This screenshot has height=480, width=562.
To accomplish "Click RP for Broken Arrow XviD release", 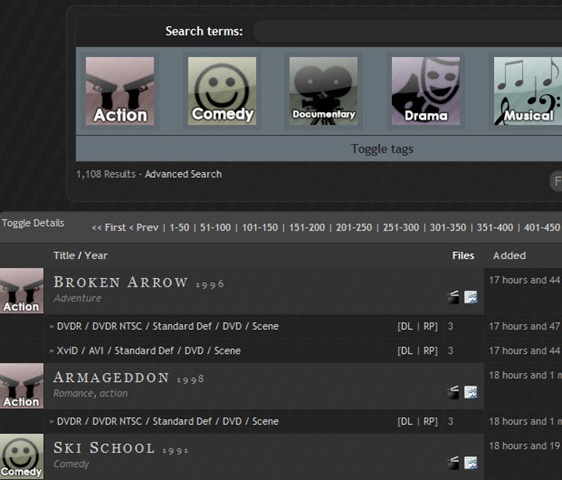I will (429, 351).
